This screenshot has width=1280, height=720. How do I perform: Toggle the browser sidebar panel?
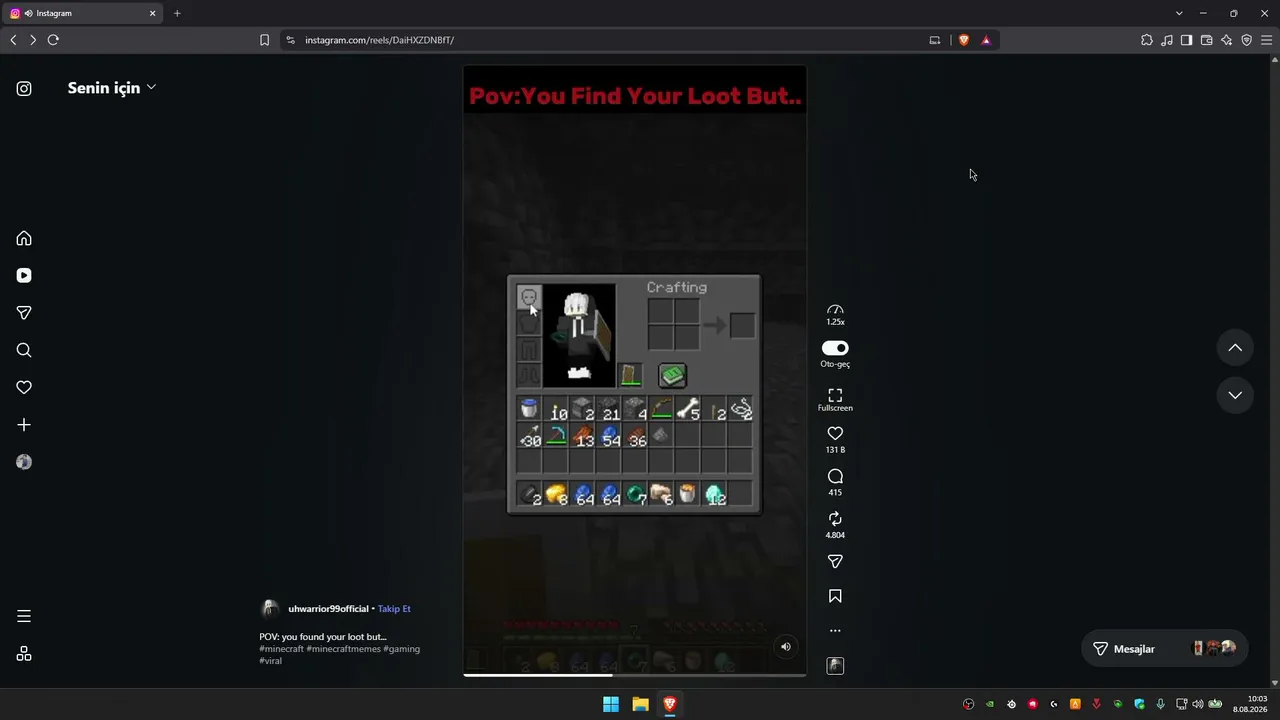[1187, 40]
